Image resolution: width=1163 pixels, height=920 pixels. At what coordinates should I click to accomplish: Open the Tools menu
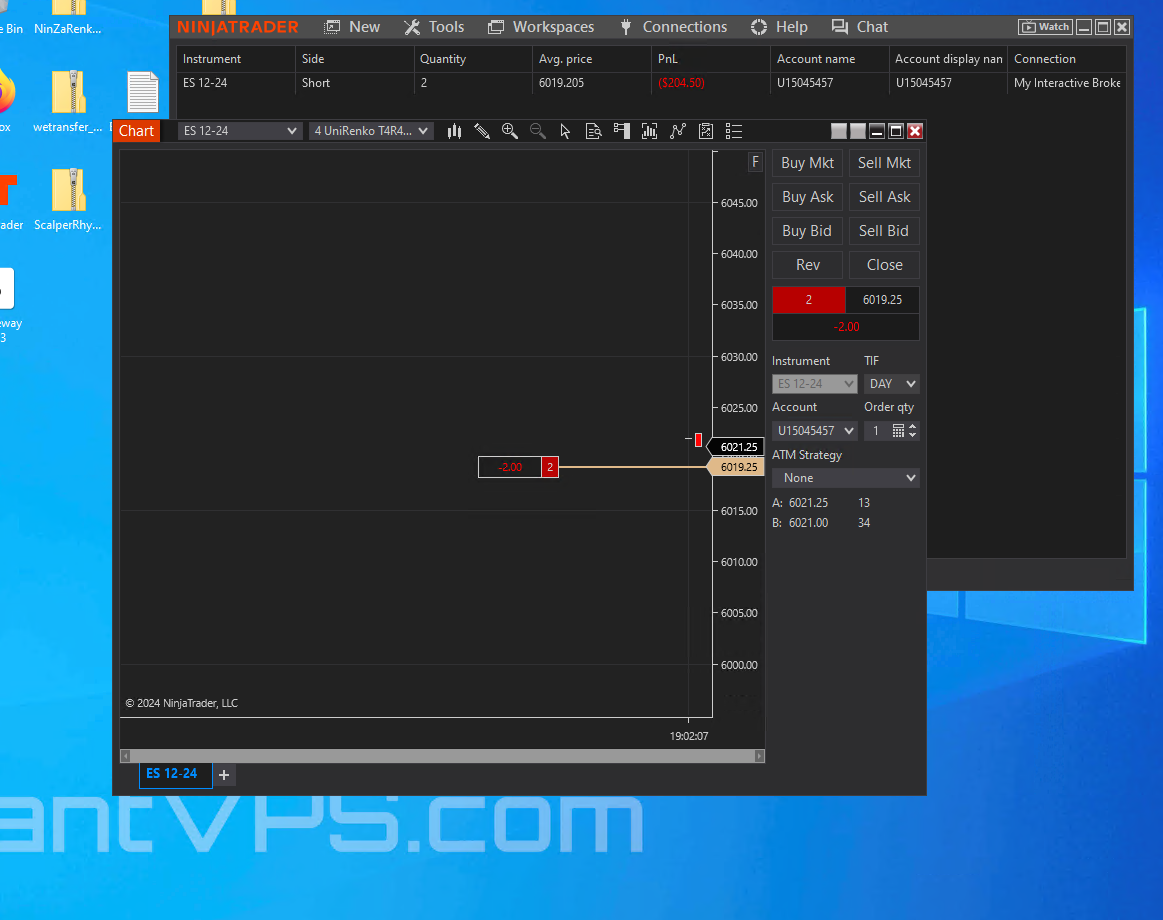tap(434, 27)
